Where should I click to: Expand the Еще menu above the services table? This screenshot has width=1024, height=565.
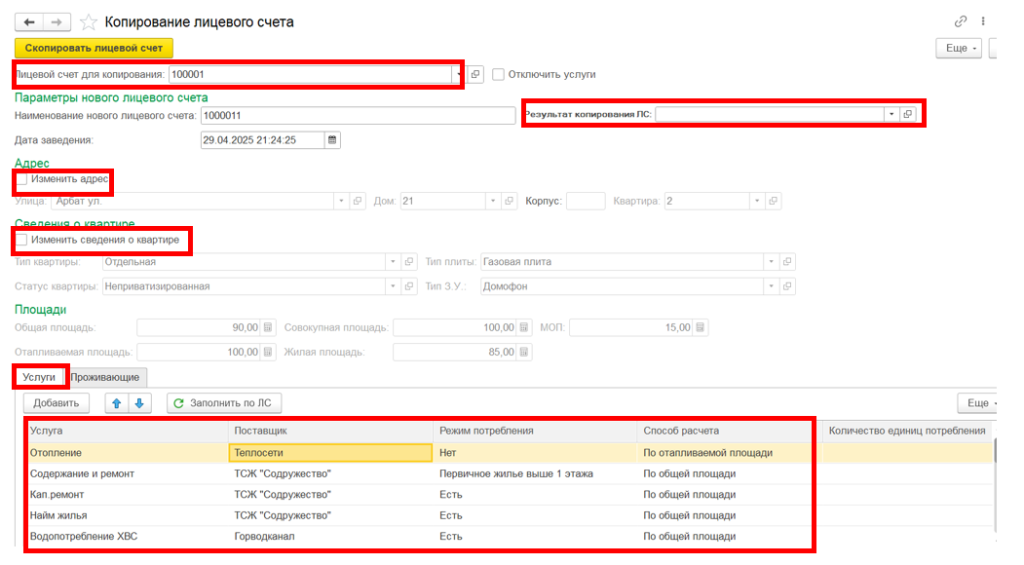[977, 403]
